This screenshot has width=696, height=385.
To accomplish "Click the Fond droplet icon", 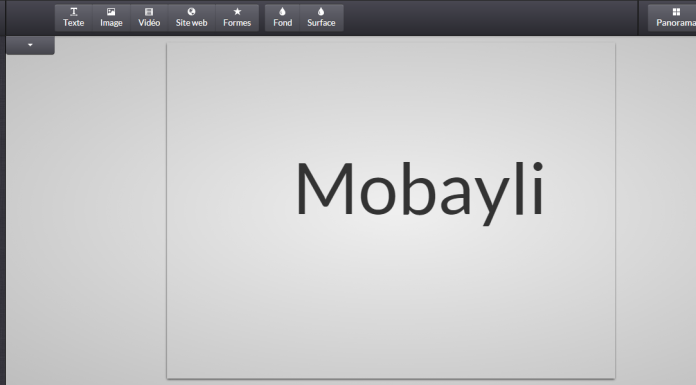I will [x=282, y=12].
